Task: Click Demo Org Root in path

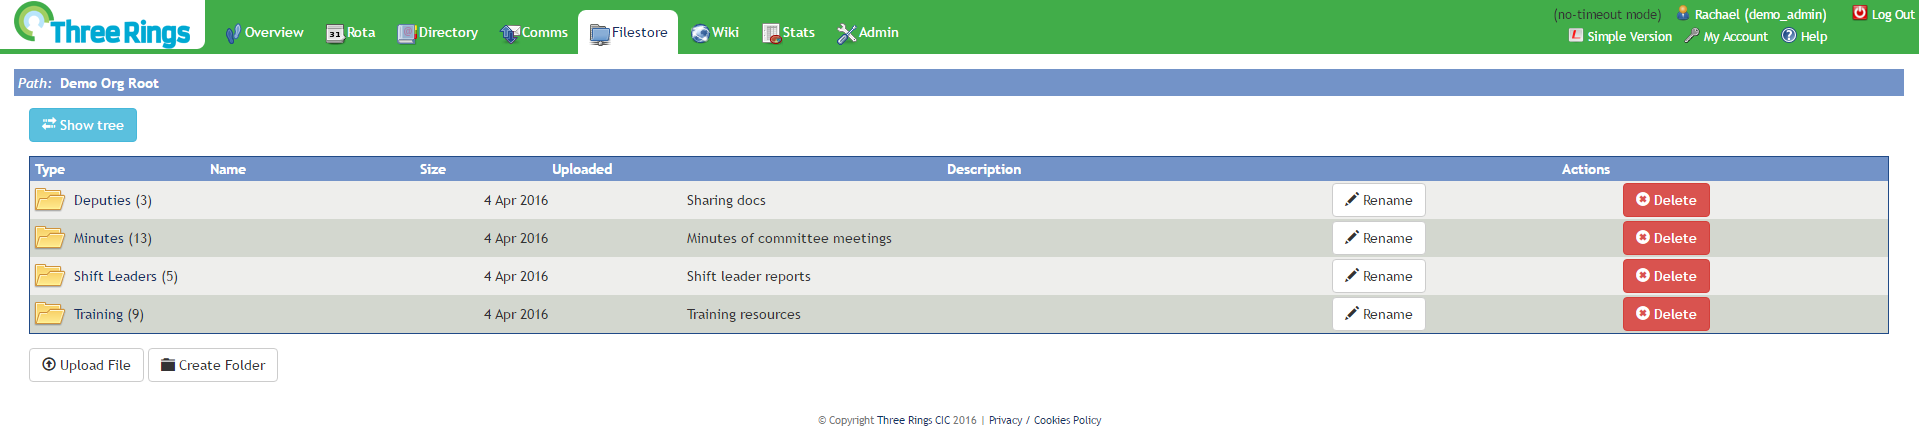Action: pos(109,83)
